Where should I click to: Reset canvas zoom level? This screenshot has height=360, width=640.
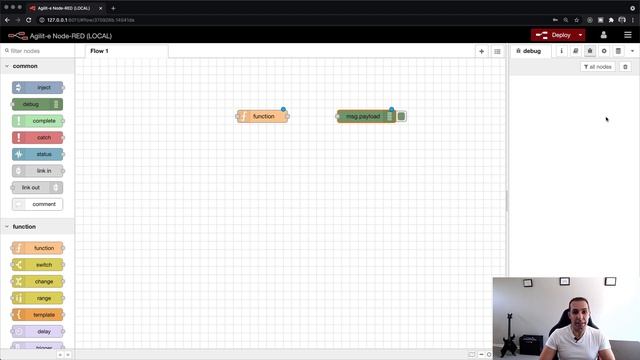point(489,355)
